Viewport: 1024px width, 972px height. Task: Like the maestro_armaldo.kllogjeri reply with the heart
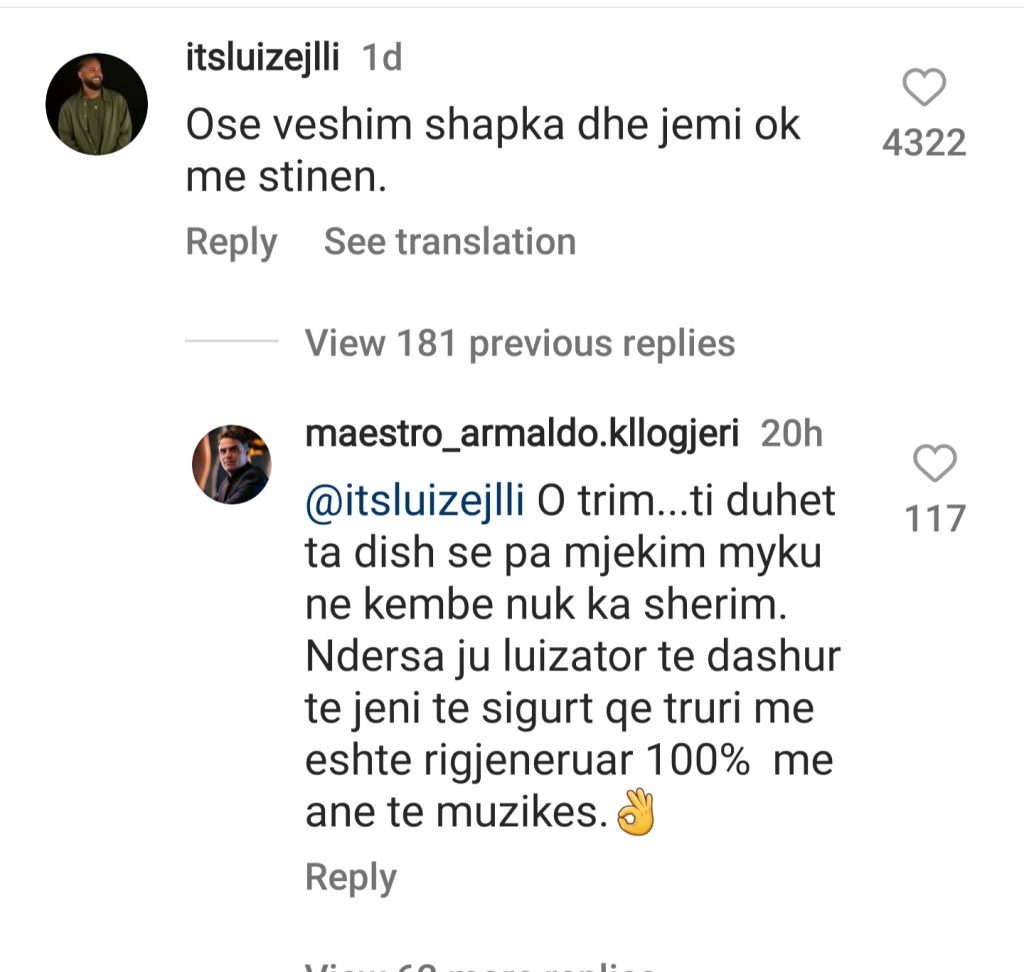[935, 463]
